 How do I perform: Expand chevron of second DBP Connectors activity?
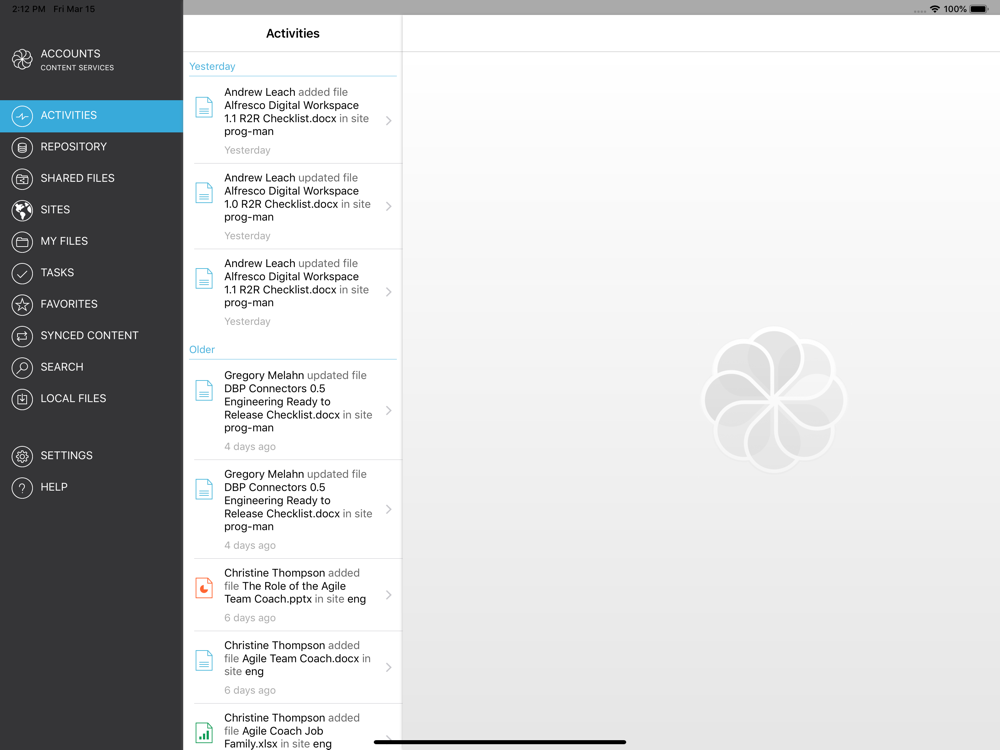click(x=388, y=510)
